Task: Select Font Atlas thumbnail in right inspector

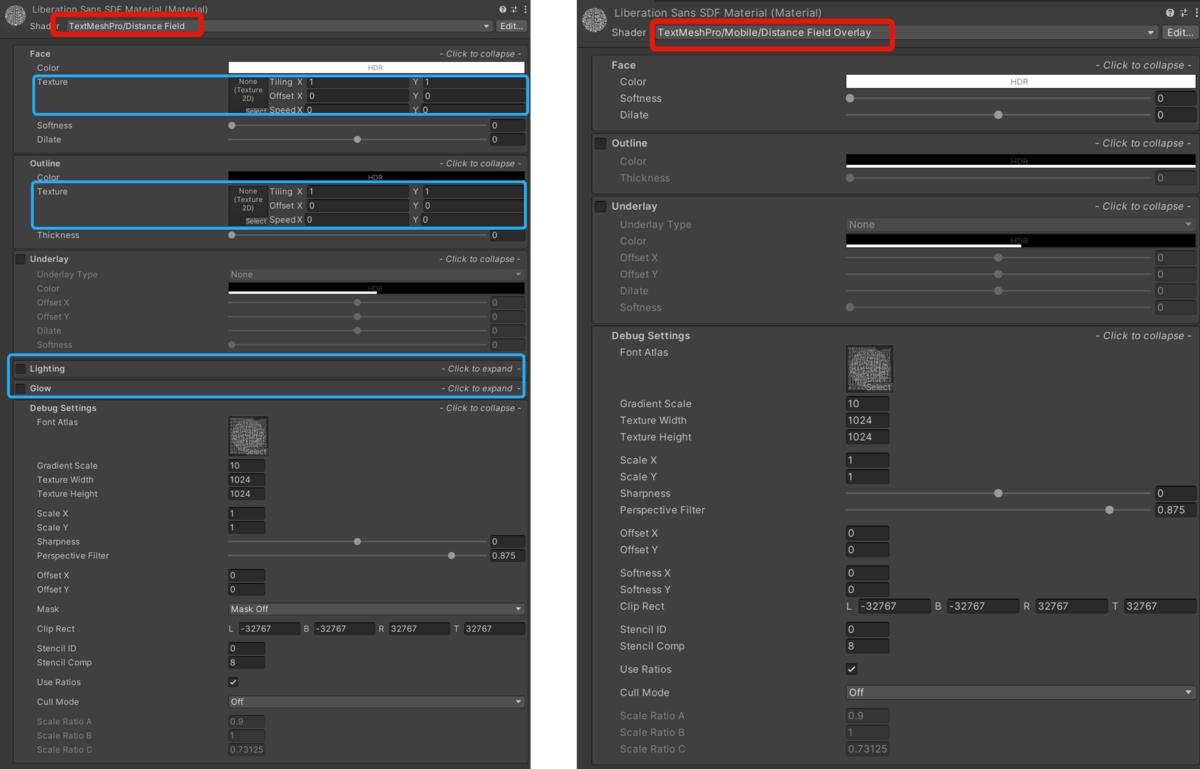Action: (869, 369)
